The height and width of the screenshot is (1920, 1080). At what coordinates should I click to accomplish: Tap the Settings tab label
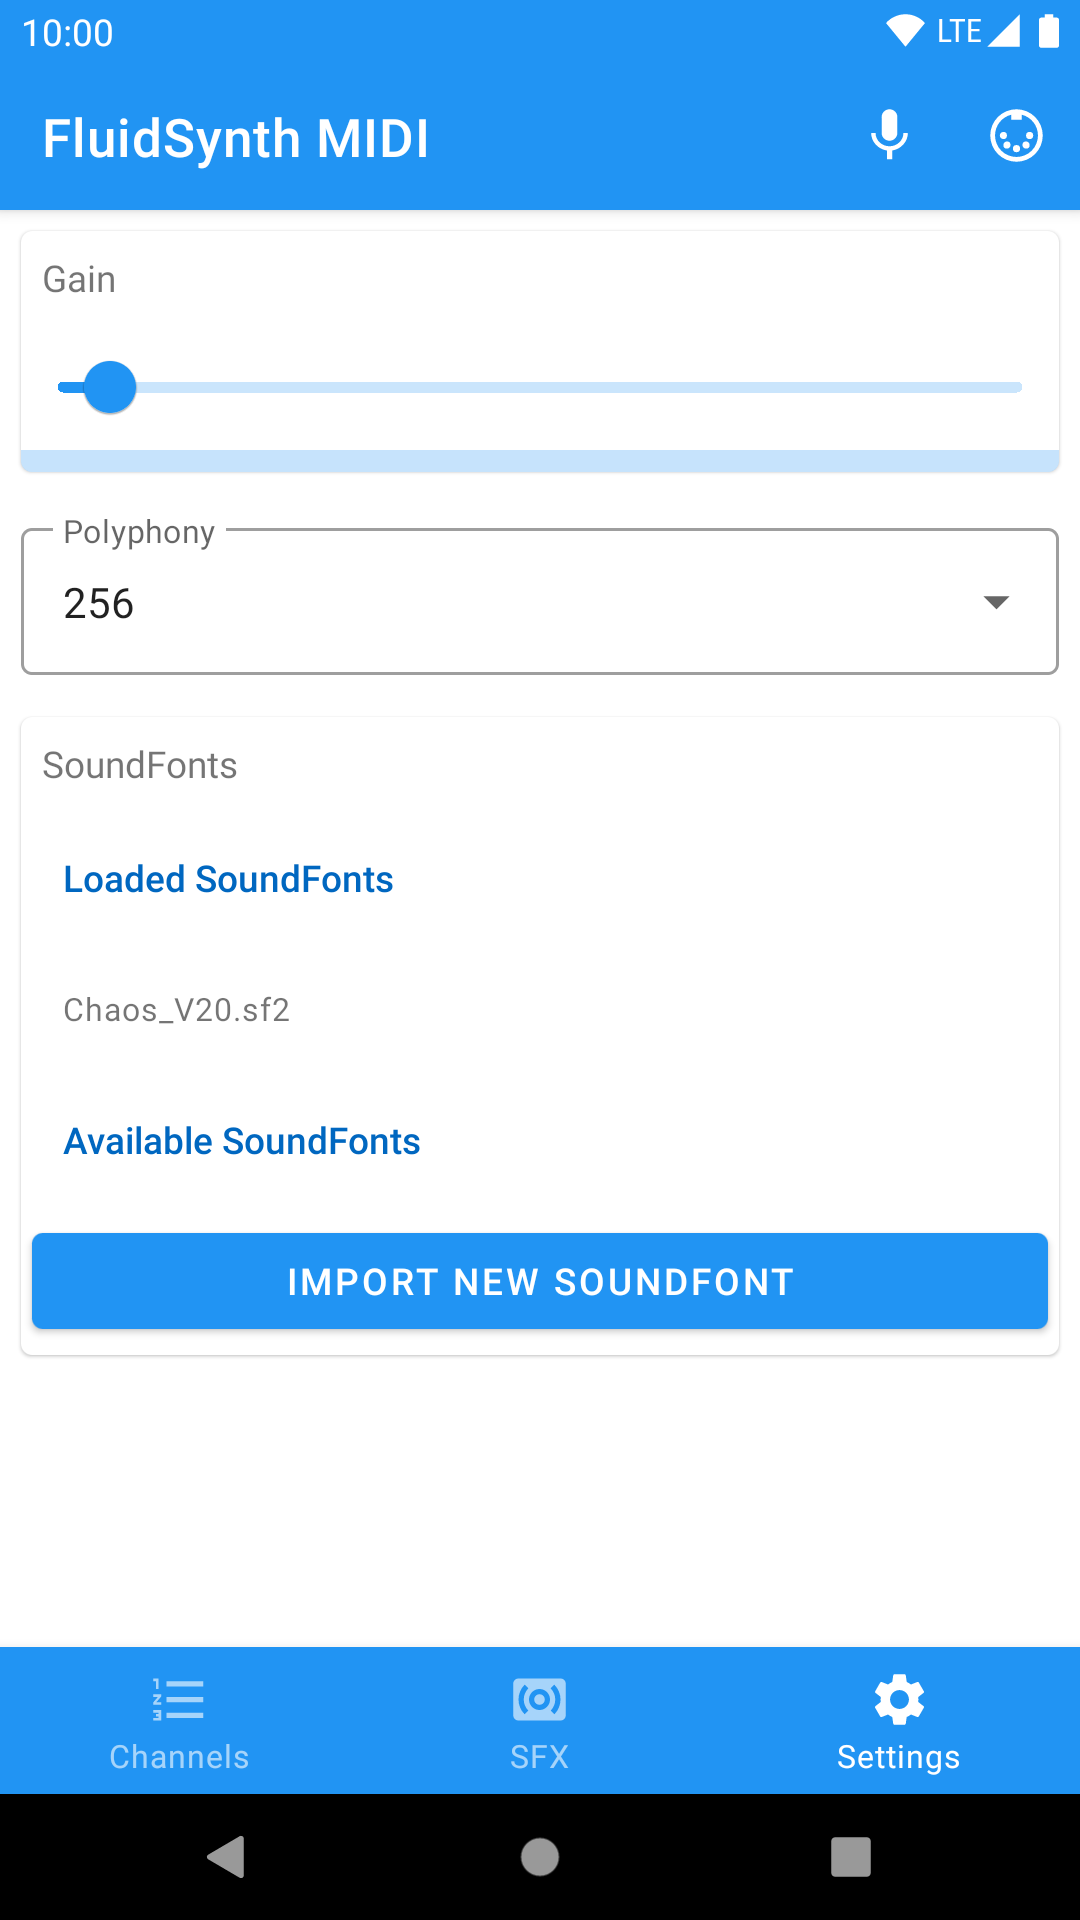[898, 1757]
